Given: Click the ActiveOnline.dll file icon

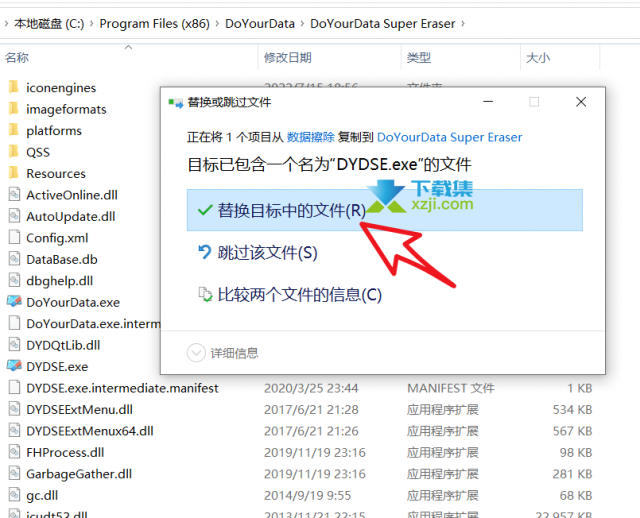Looking at the screenshot, I should click(14, 194).
